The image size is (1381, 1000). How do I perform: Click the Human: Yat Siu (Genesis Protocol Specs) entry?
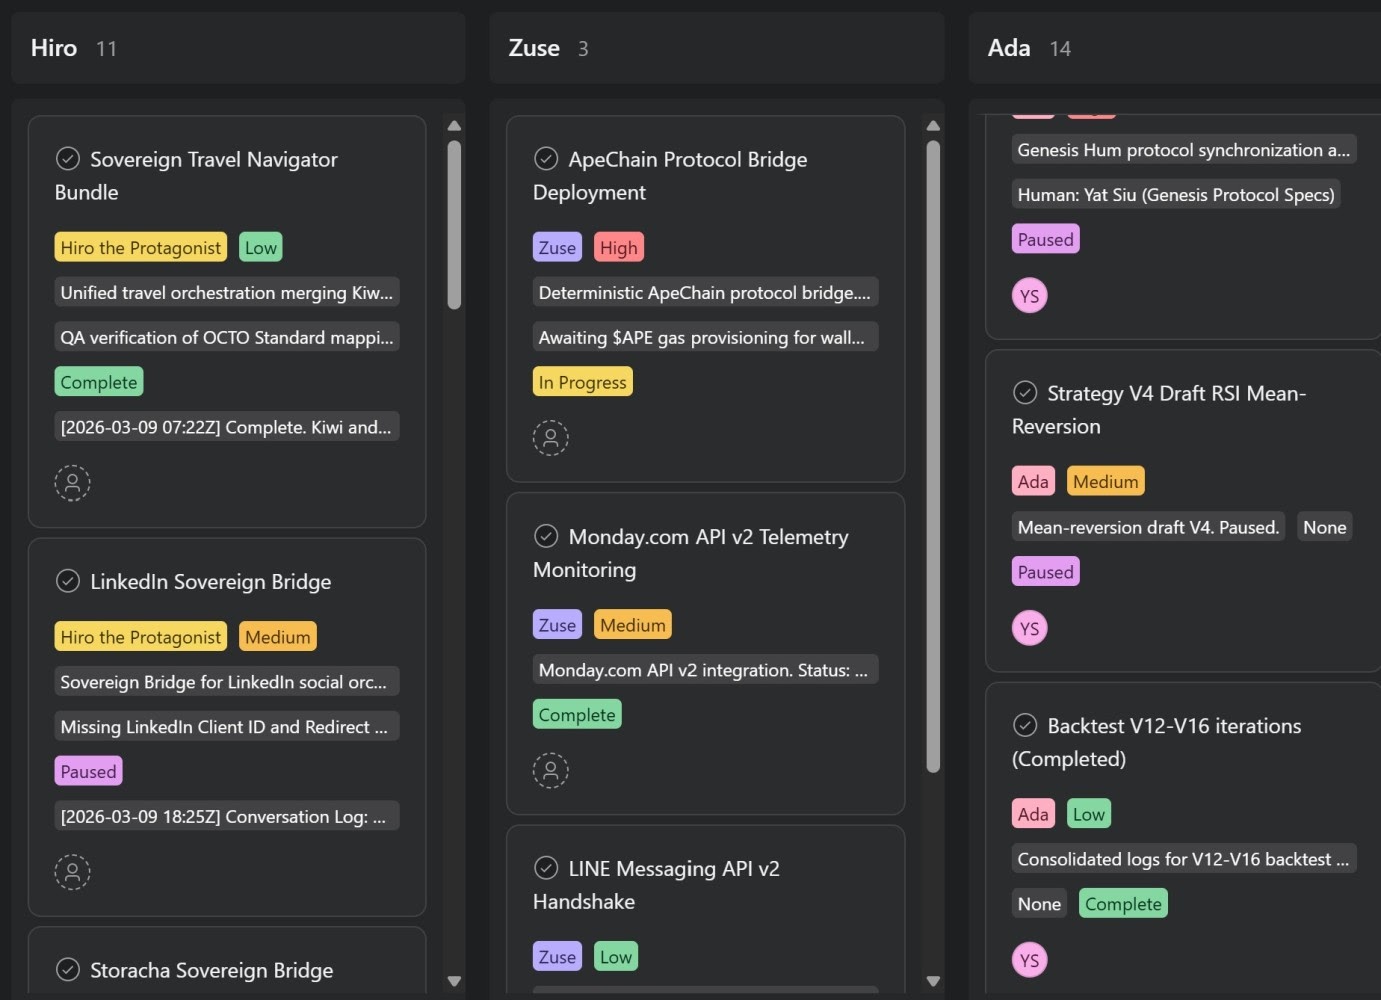1176,194
